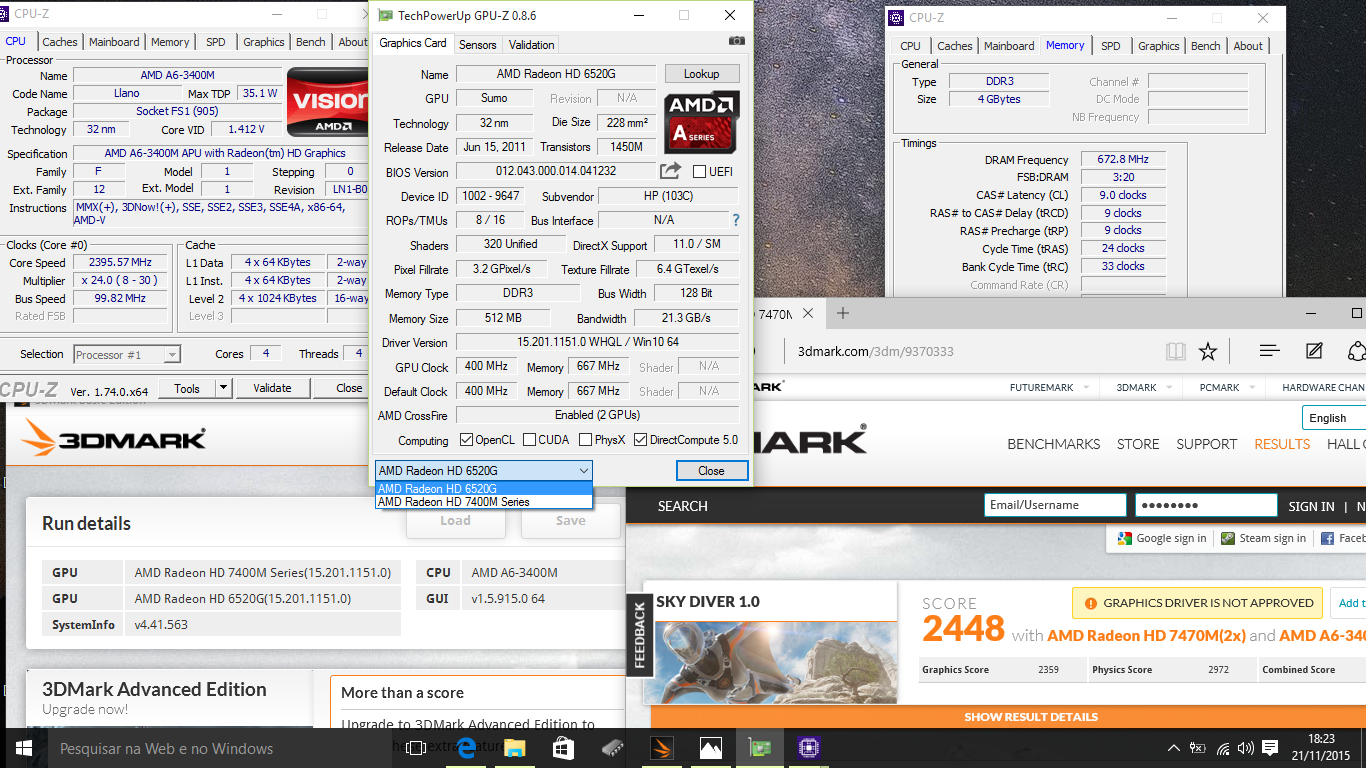Screen dimensions: 1366x768
Task: Click the Windows Start button
Action: pos(24,748)
